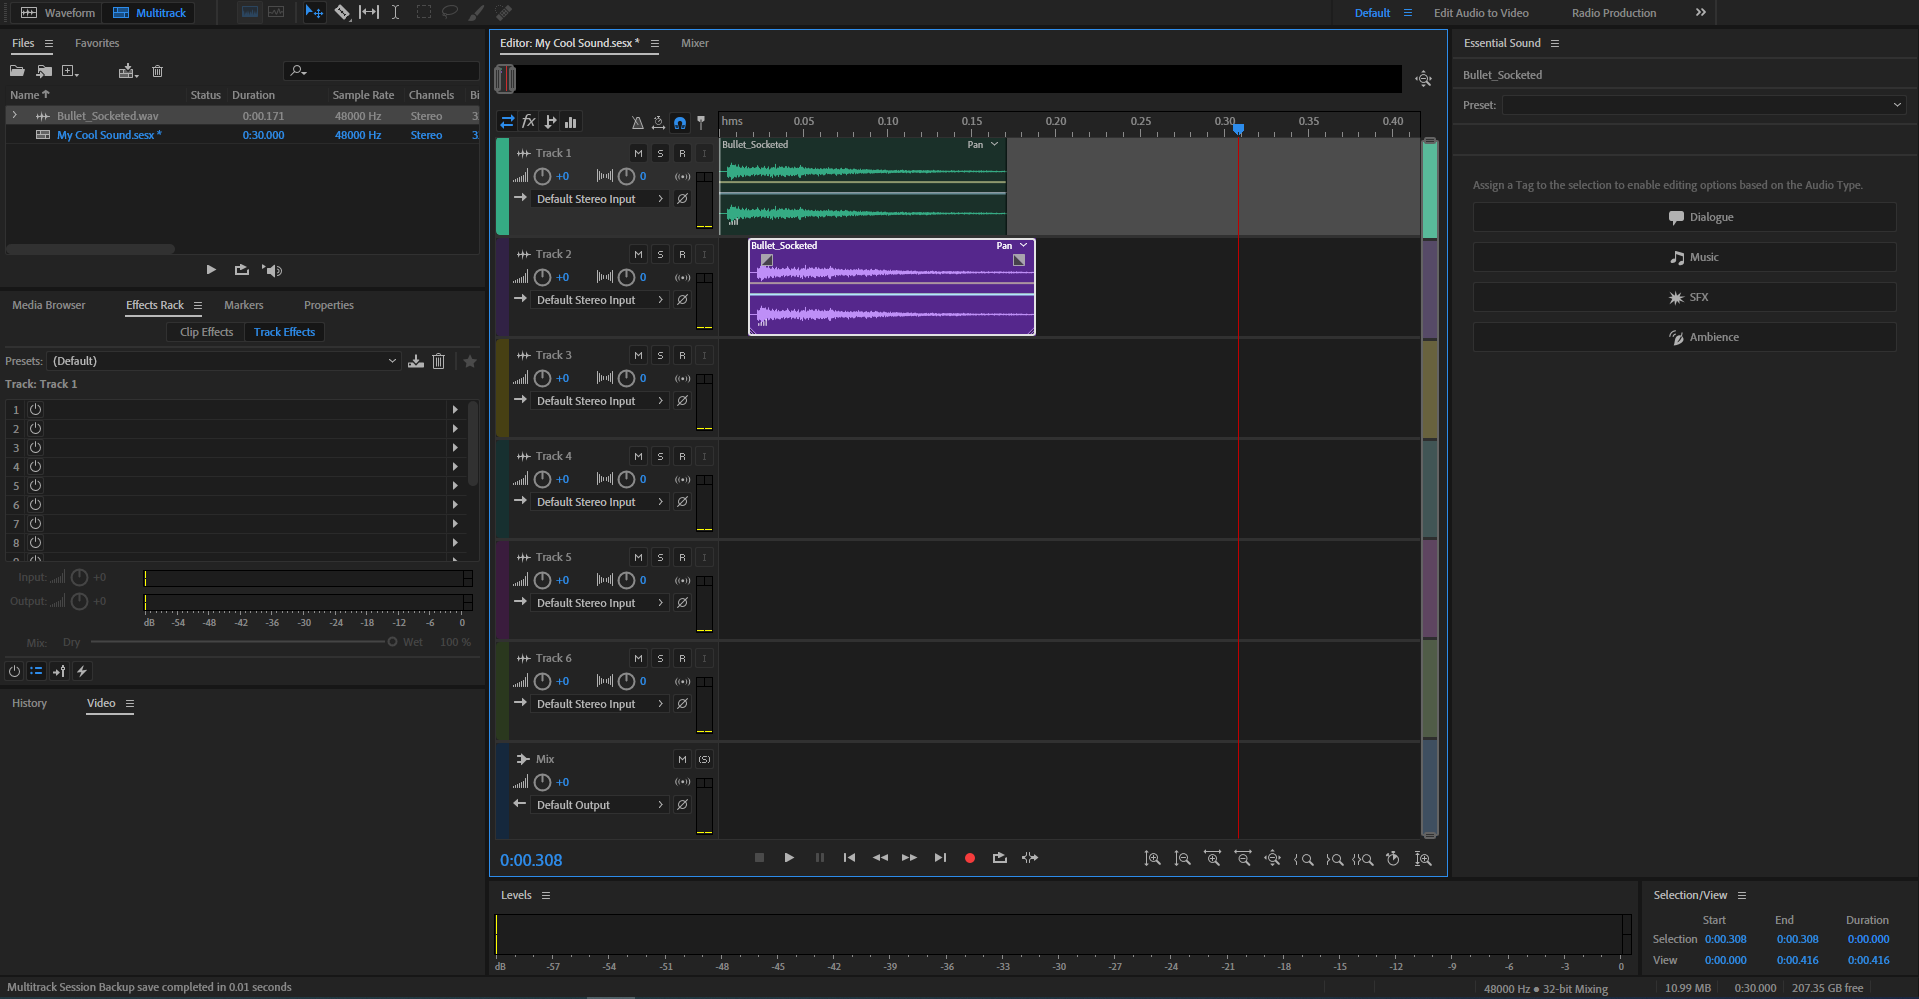Viewport: 1919px width, 999px height.
Task: Open the Essential Sound Preset dropdown
Action: click(1704, 105)
